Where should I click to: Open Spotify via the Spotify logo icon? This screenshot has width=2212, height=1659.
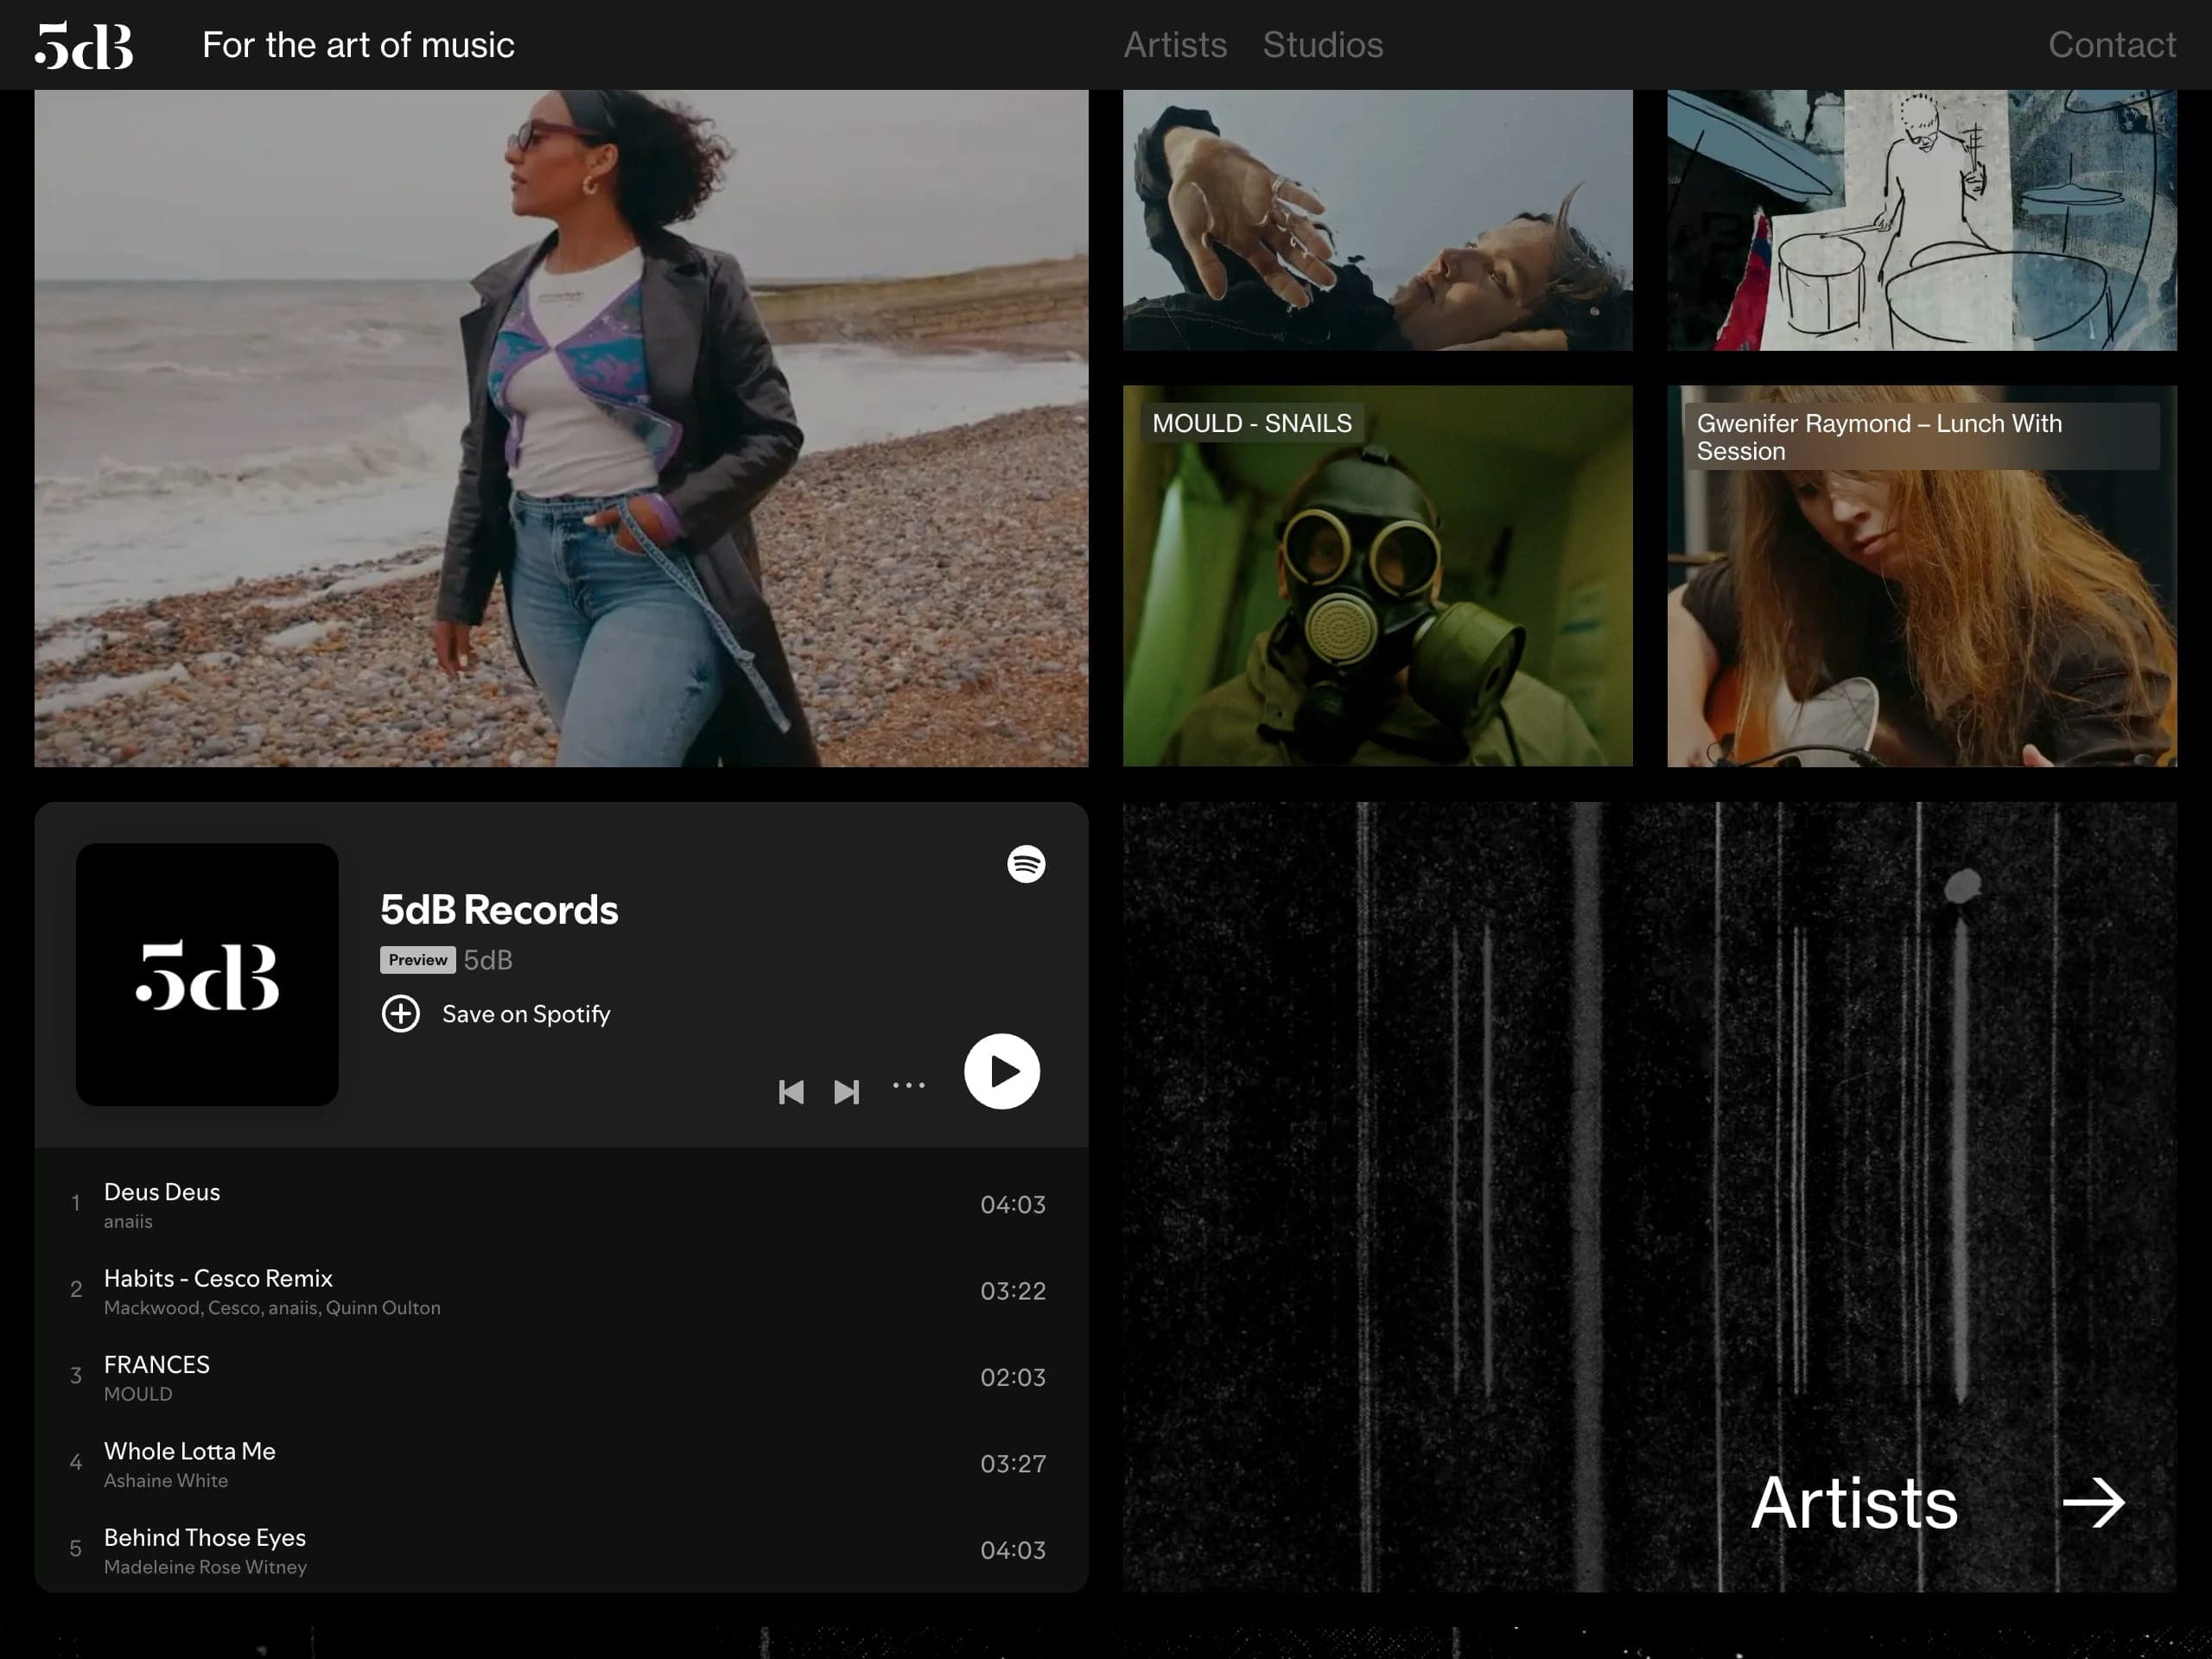click(x=1025, y=864)
